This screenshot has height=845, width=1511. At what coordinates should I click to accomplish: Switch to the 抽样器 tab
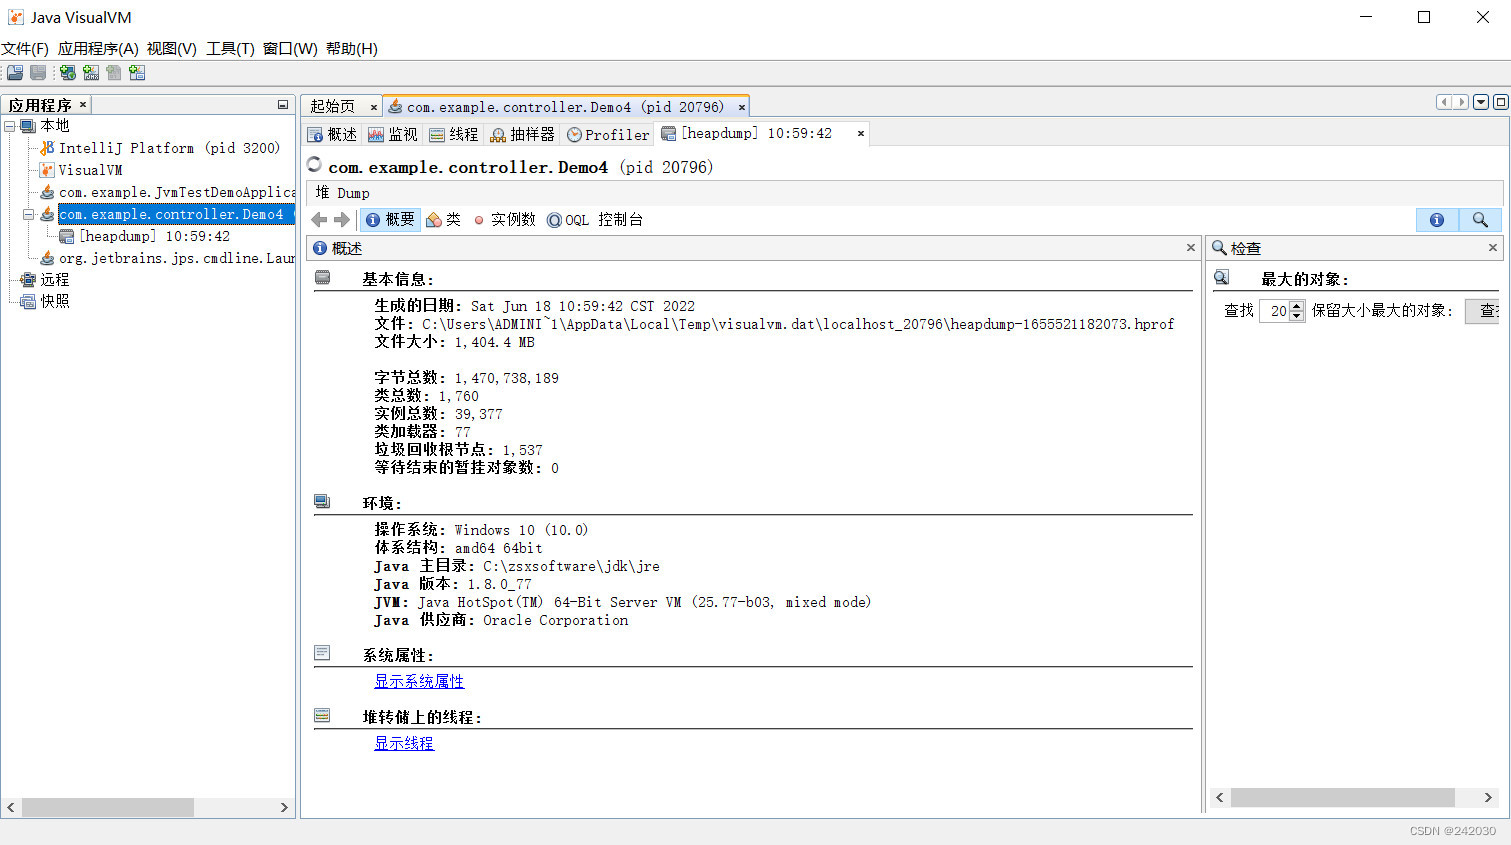pos(522,134)
